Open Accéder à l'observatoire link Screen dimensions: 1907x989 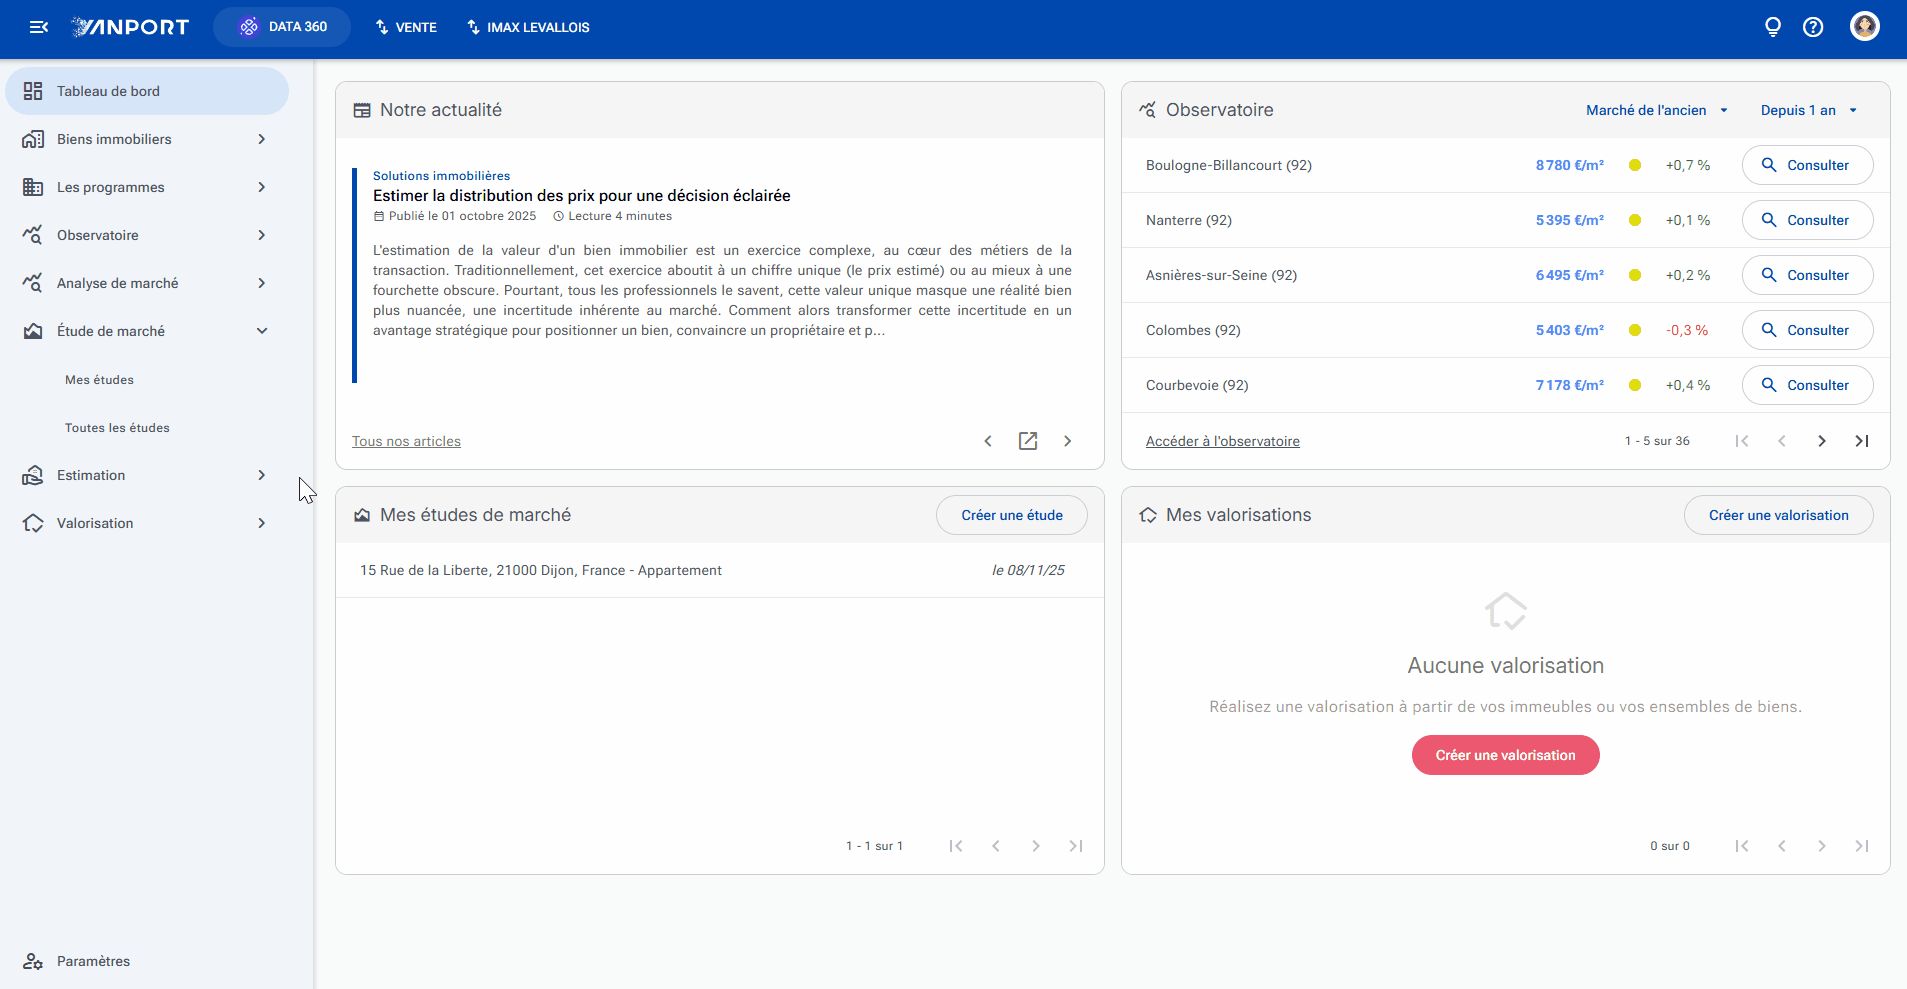tap(1222, 441)
